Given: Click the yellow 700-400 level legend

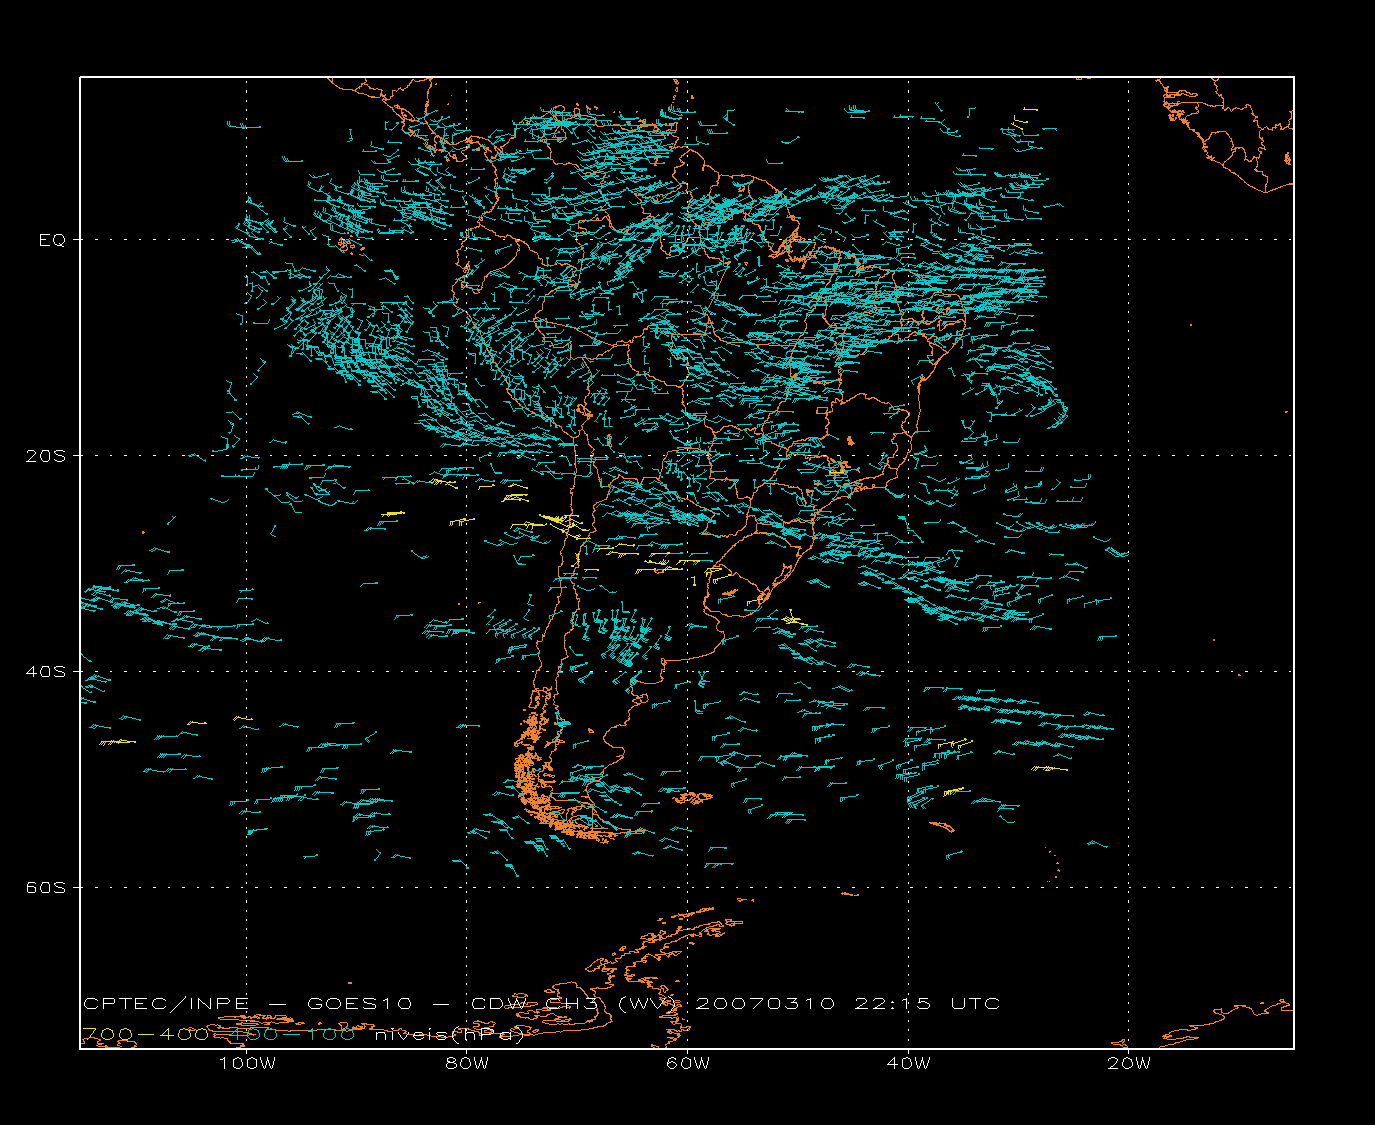Looking at the screenshot, I should [x=145, y=1035].
